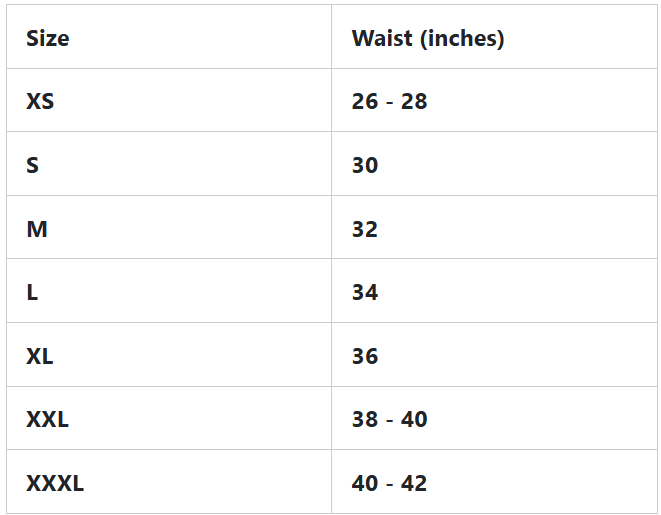Select the M size cell
The height and width of the screenshot is (515, 661).
[x=37, y=229]
